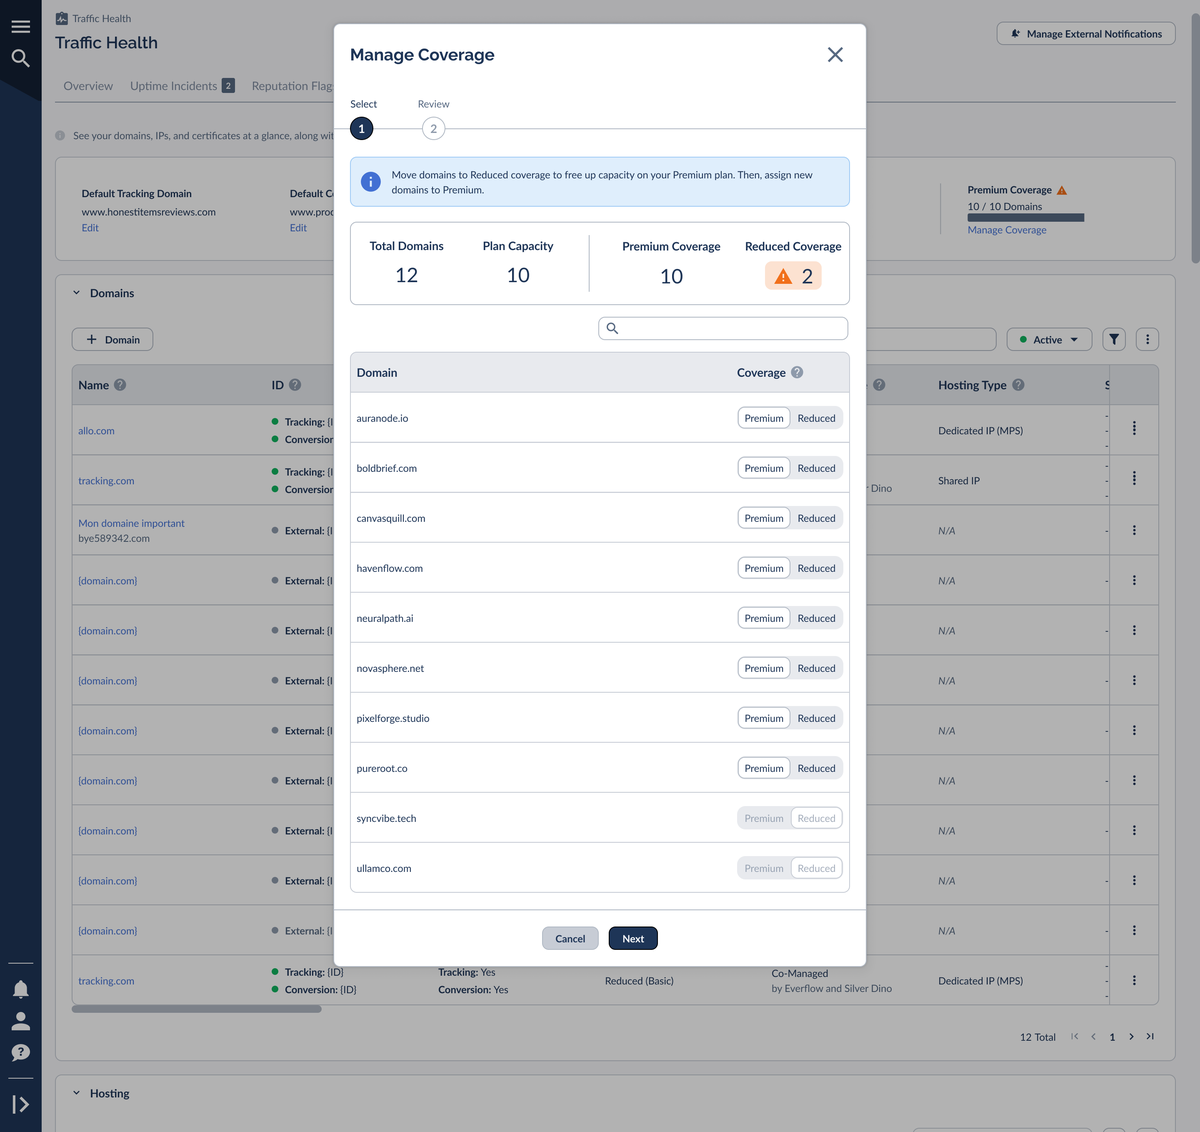The height and width of the screenshot is (1132, 1200).
Task: Open the Uptime Incidents tab
Action: (x=174, y=86)
